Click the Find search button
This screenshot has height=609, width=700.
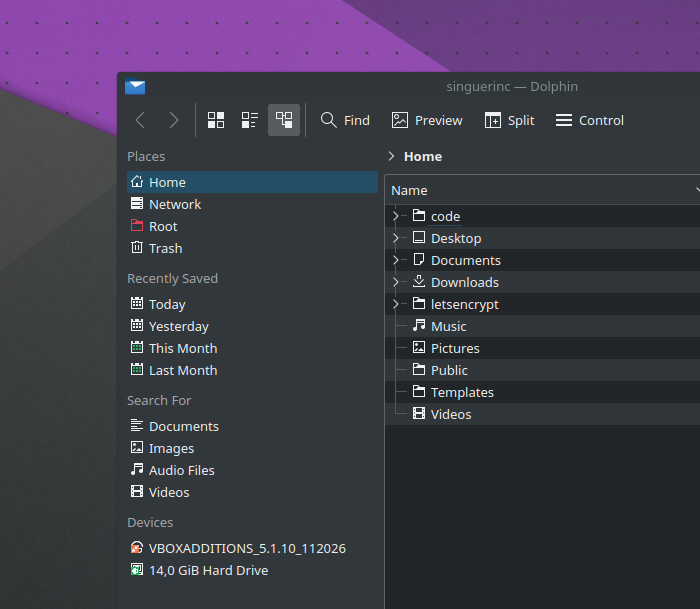coord(345,120)
